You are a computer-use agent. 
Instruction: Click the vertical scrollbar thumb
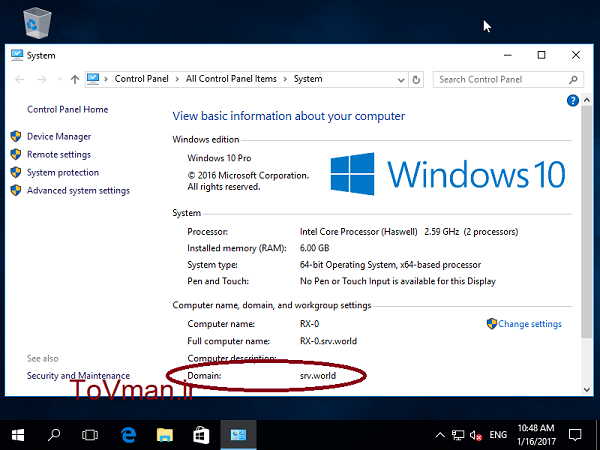587,222
